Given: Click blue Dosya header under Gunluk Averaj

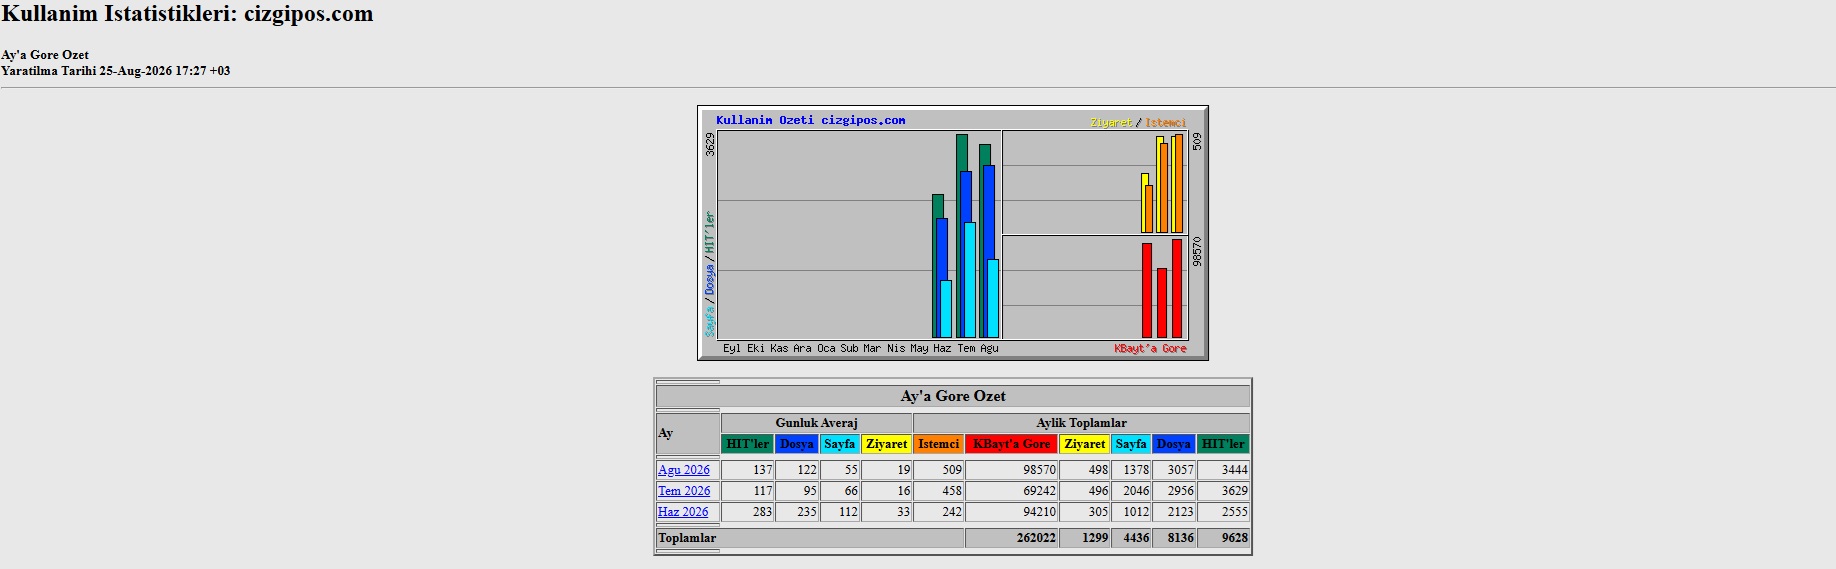Looking at the screenshot, I should click(x=797, y=444).
